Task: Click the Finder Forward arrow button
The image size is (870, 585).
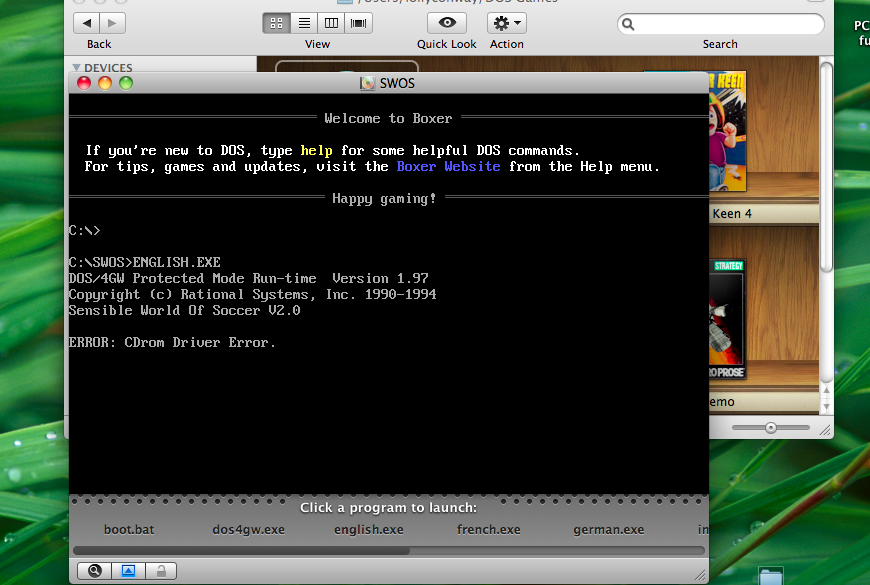Action: tap(113, 22)
